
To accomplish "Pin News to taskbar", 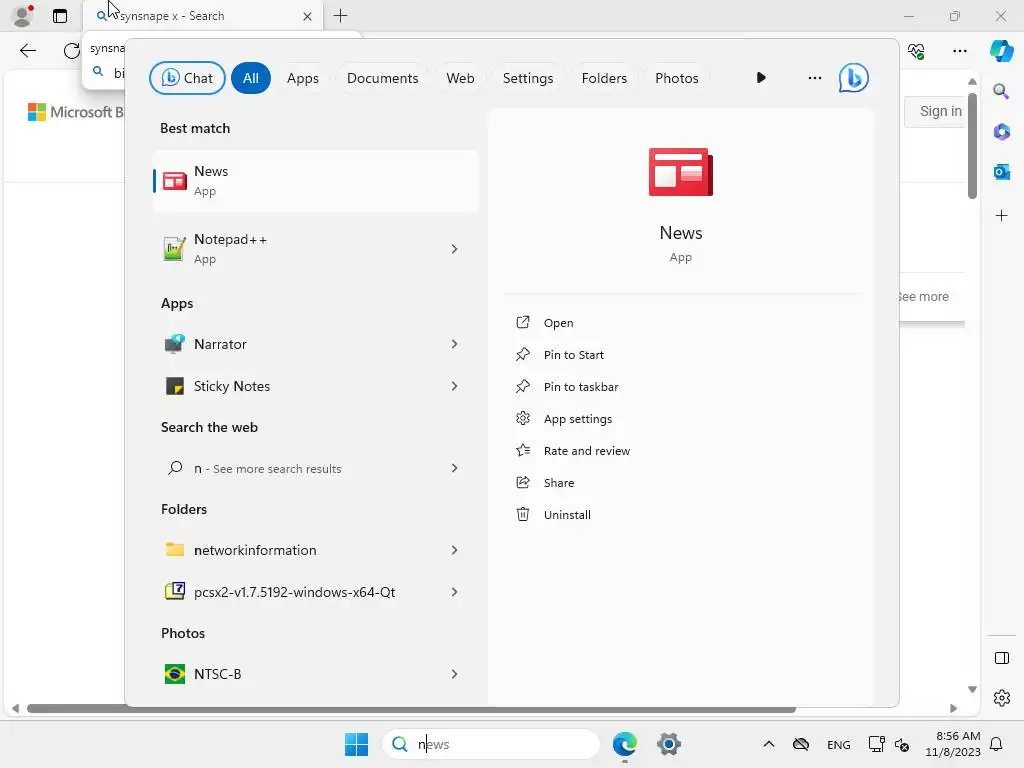I will (581, 387).
